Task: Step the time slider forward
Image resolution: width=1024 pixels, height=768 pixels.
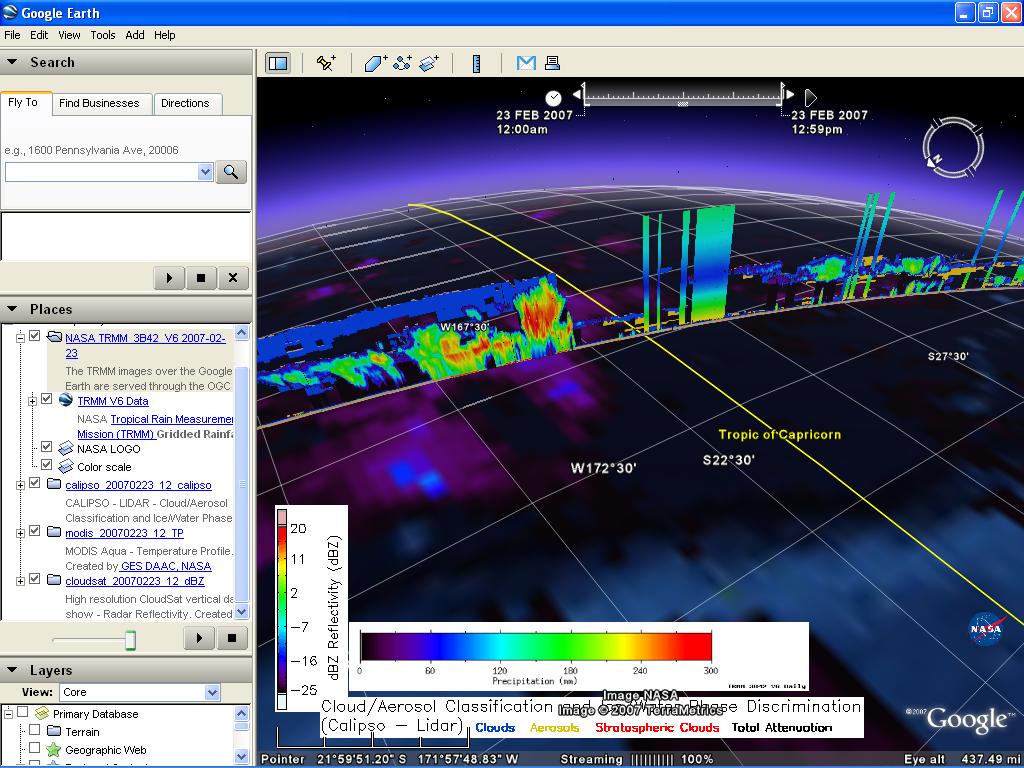Action: pyautogui.click(x=790, y=95)
